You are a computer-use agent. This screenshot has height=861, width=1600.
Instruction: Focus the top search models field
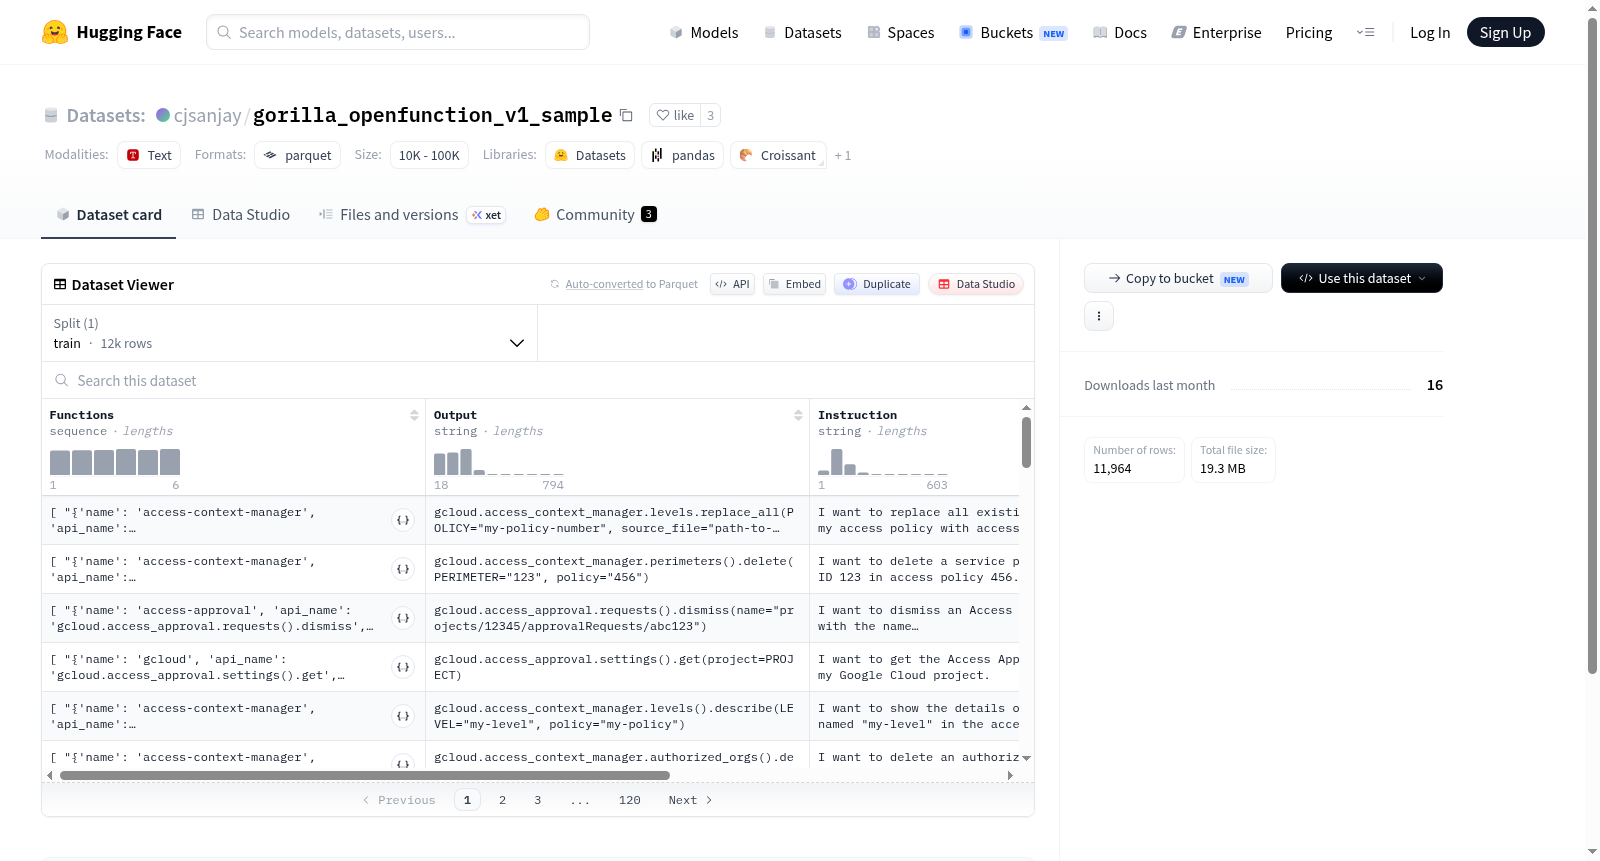[398, 32]
